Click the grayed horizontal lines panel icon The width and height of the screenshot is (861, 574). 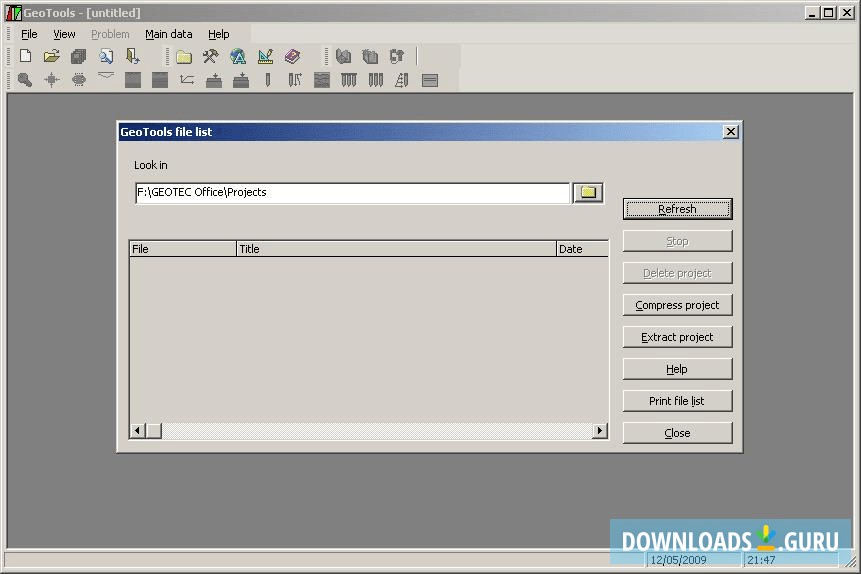tap(429, 81)
